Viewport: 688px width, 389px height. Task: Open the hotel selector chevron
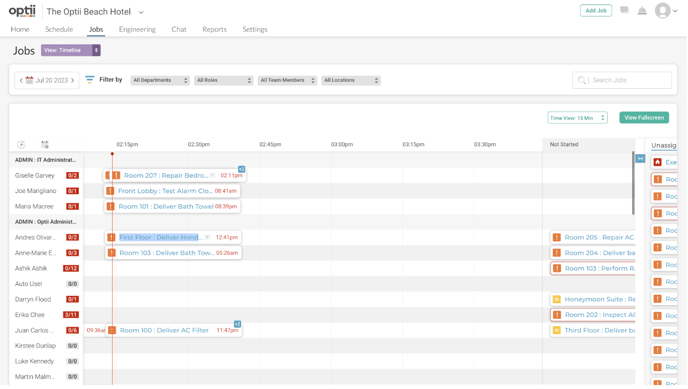pyautogui.click(x=141, y=12)
